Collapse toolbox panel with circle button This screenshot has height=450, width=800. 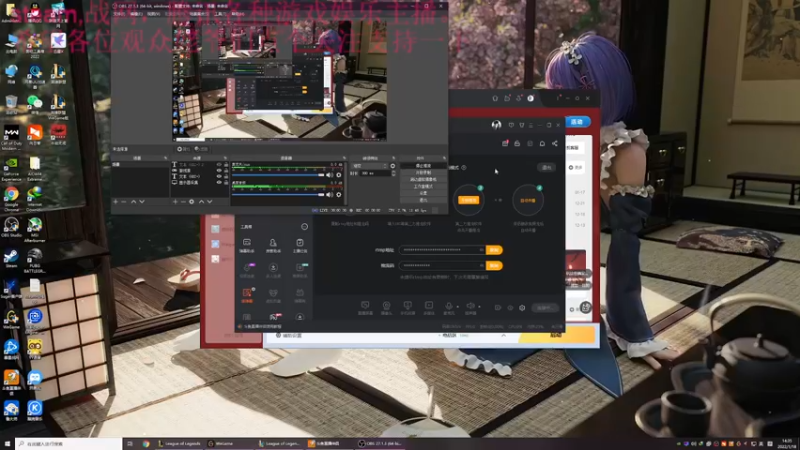click(x=304, y=227)
